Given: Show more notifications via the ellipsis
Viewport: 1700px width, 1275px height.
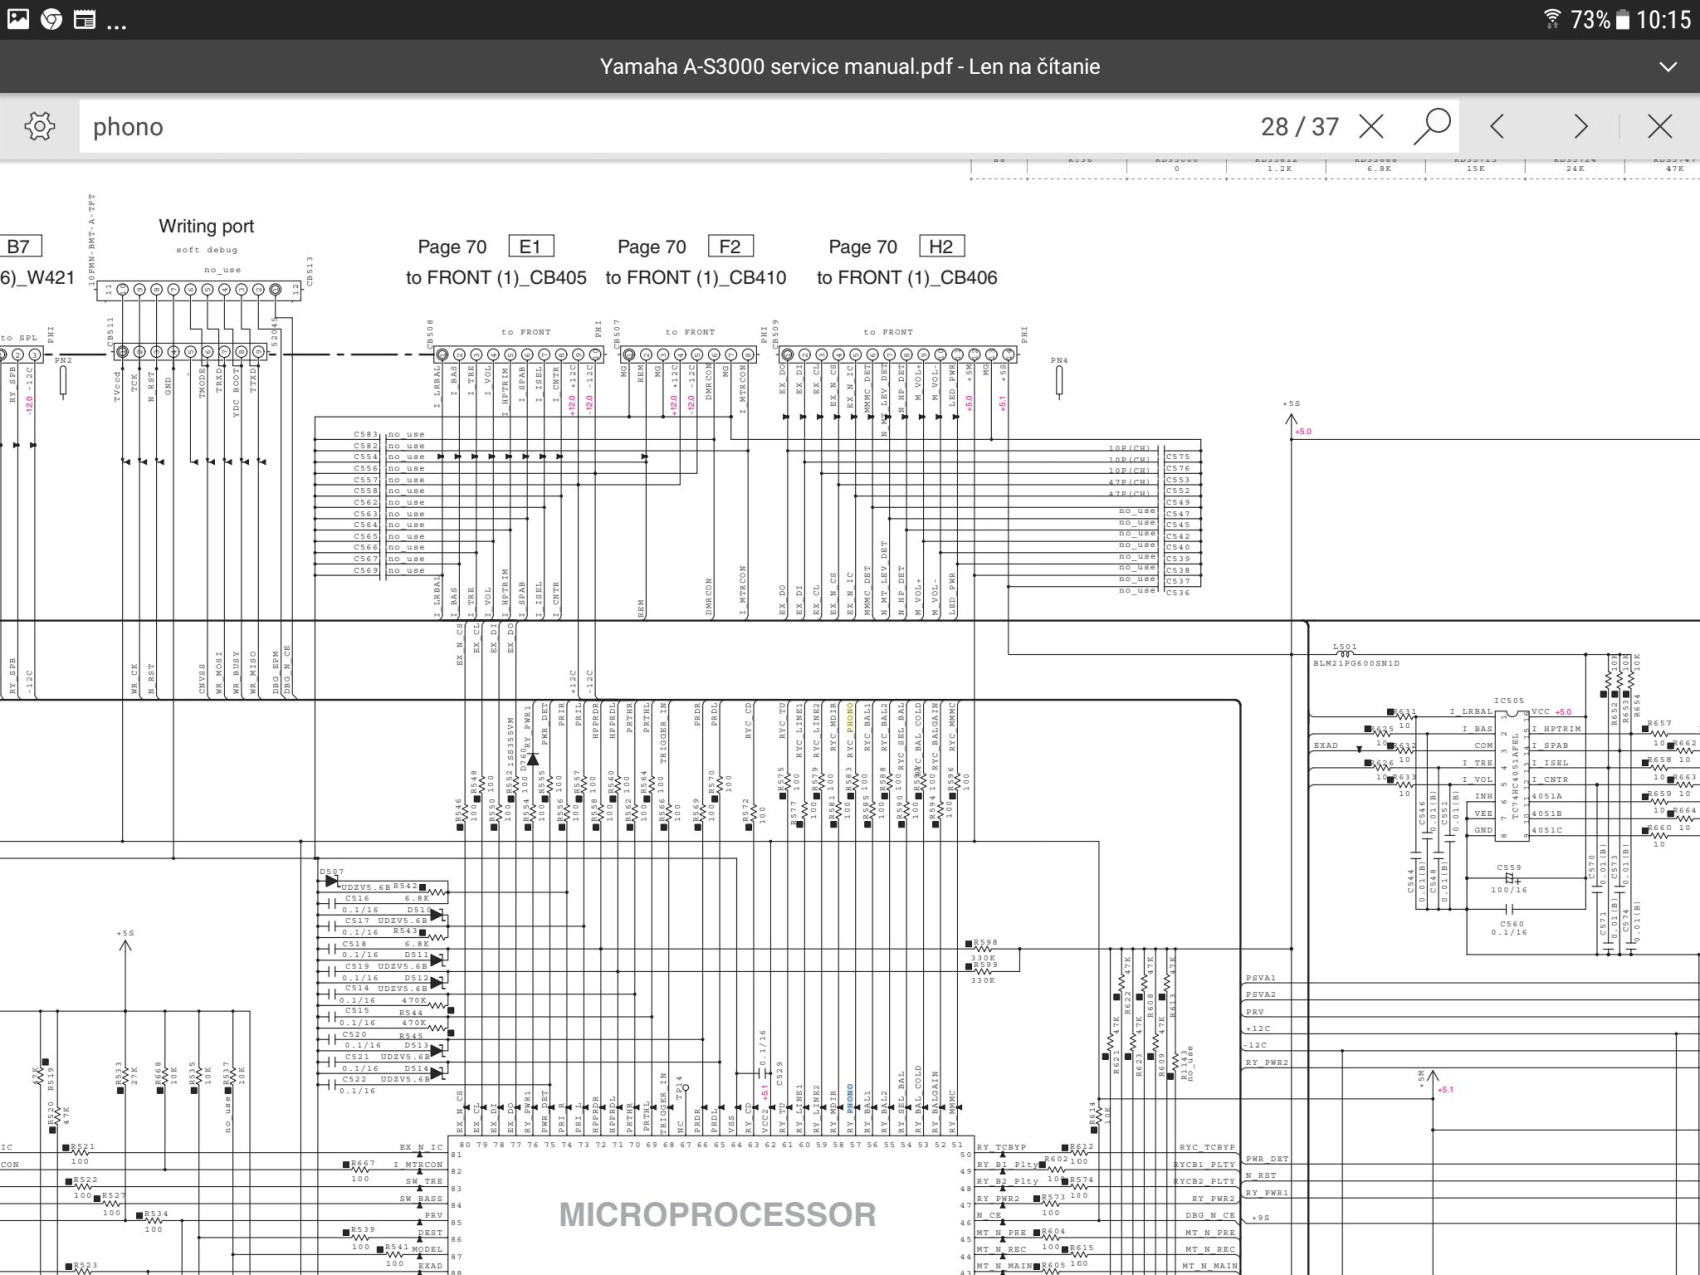Looking at the screenshot, I should click(117, 21).
